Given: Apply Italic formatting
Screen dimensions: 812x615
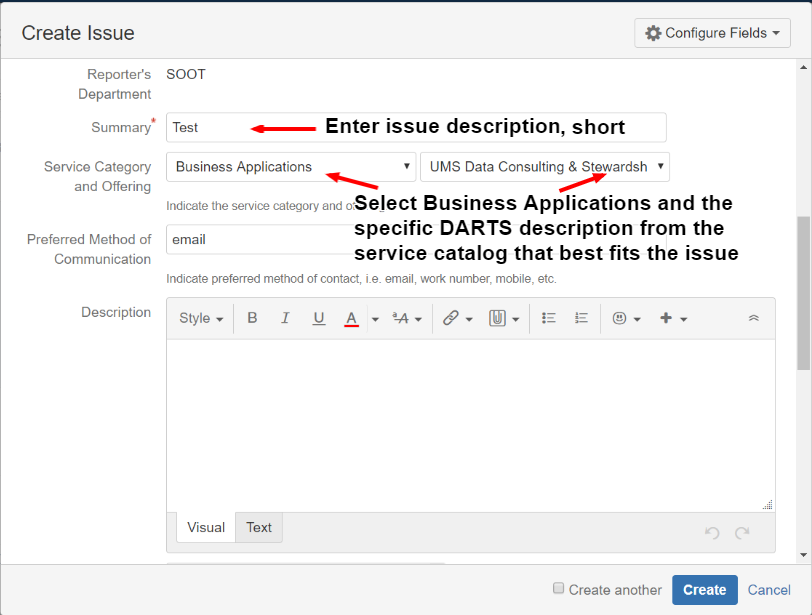Looking at the screenshot, I should pyautogui.click(x=285, y=318).
